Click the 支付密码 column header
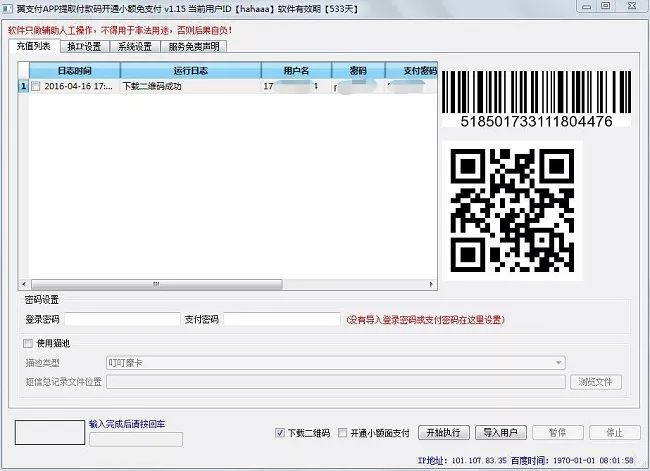Image resolution: width=650 pixels, height=471 pixels. (411, 70)
